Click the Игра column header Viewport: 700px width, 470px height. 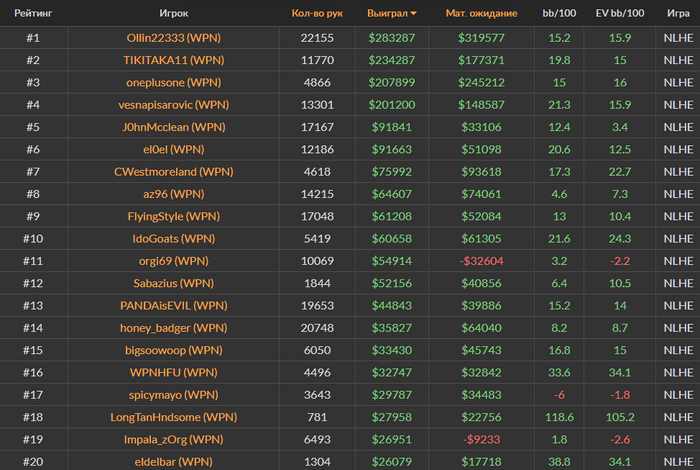pos(678,13)
